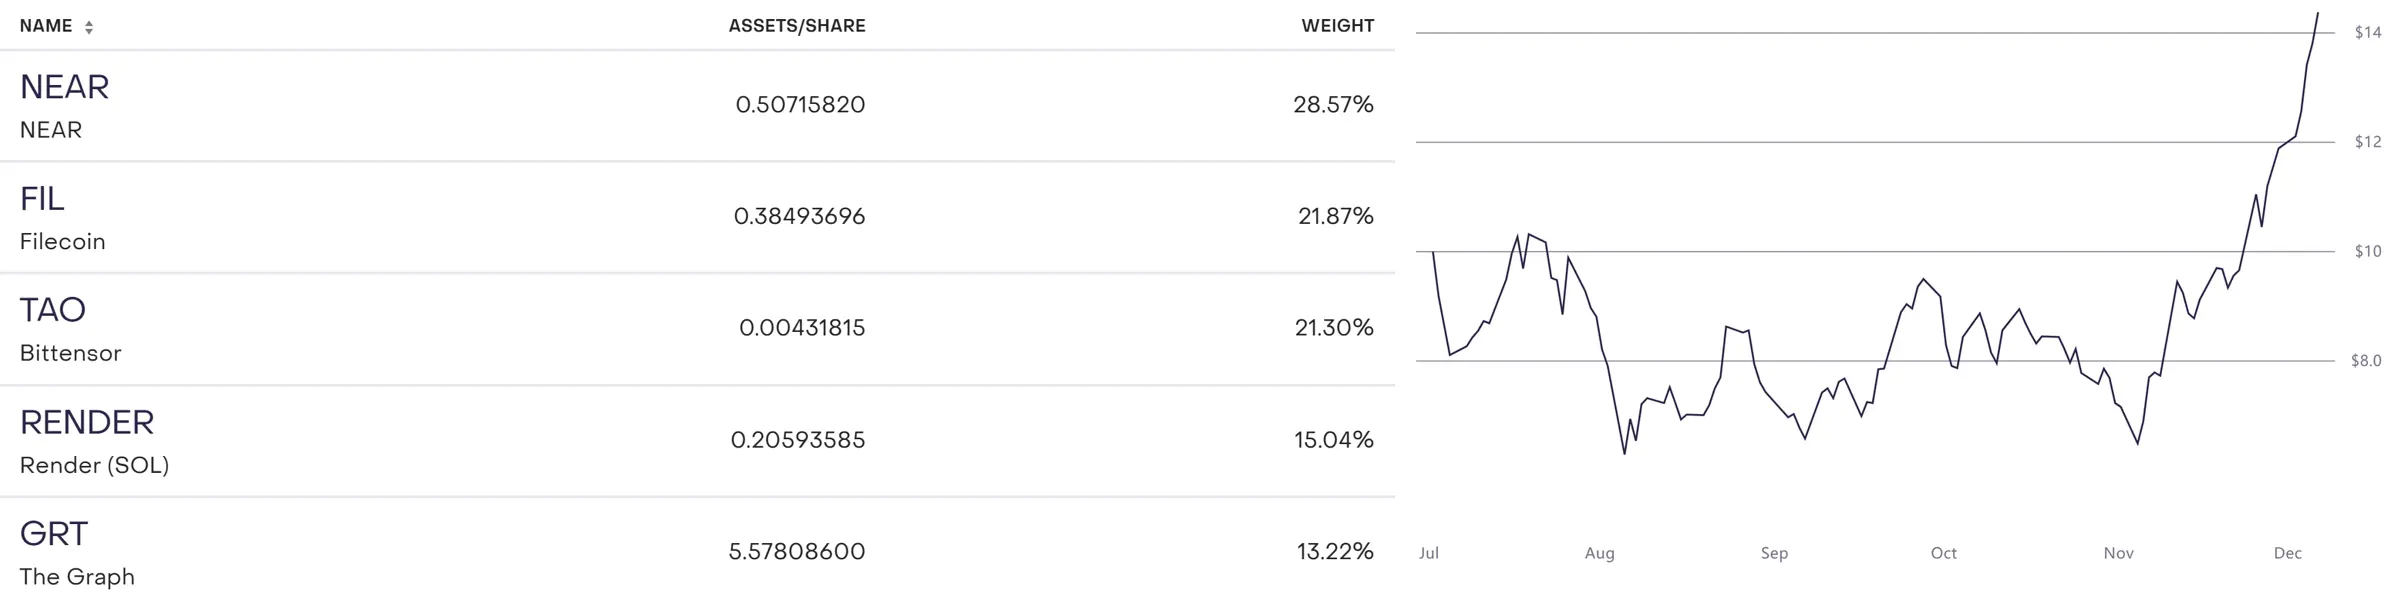This screenshot has width=2402, height=593.
Task: Click the $12 price axis label
Action: point(2367,142)
